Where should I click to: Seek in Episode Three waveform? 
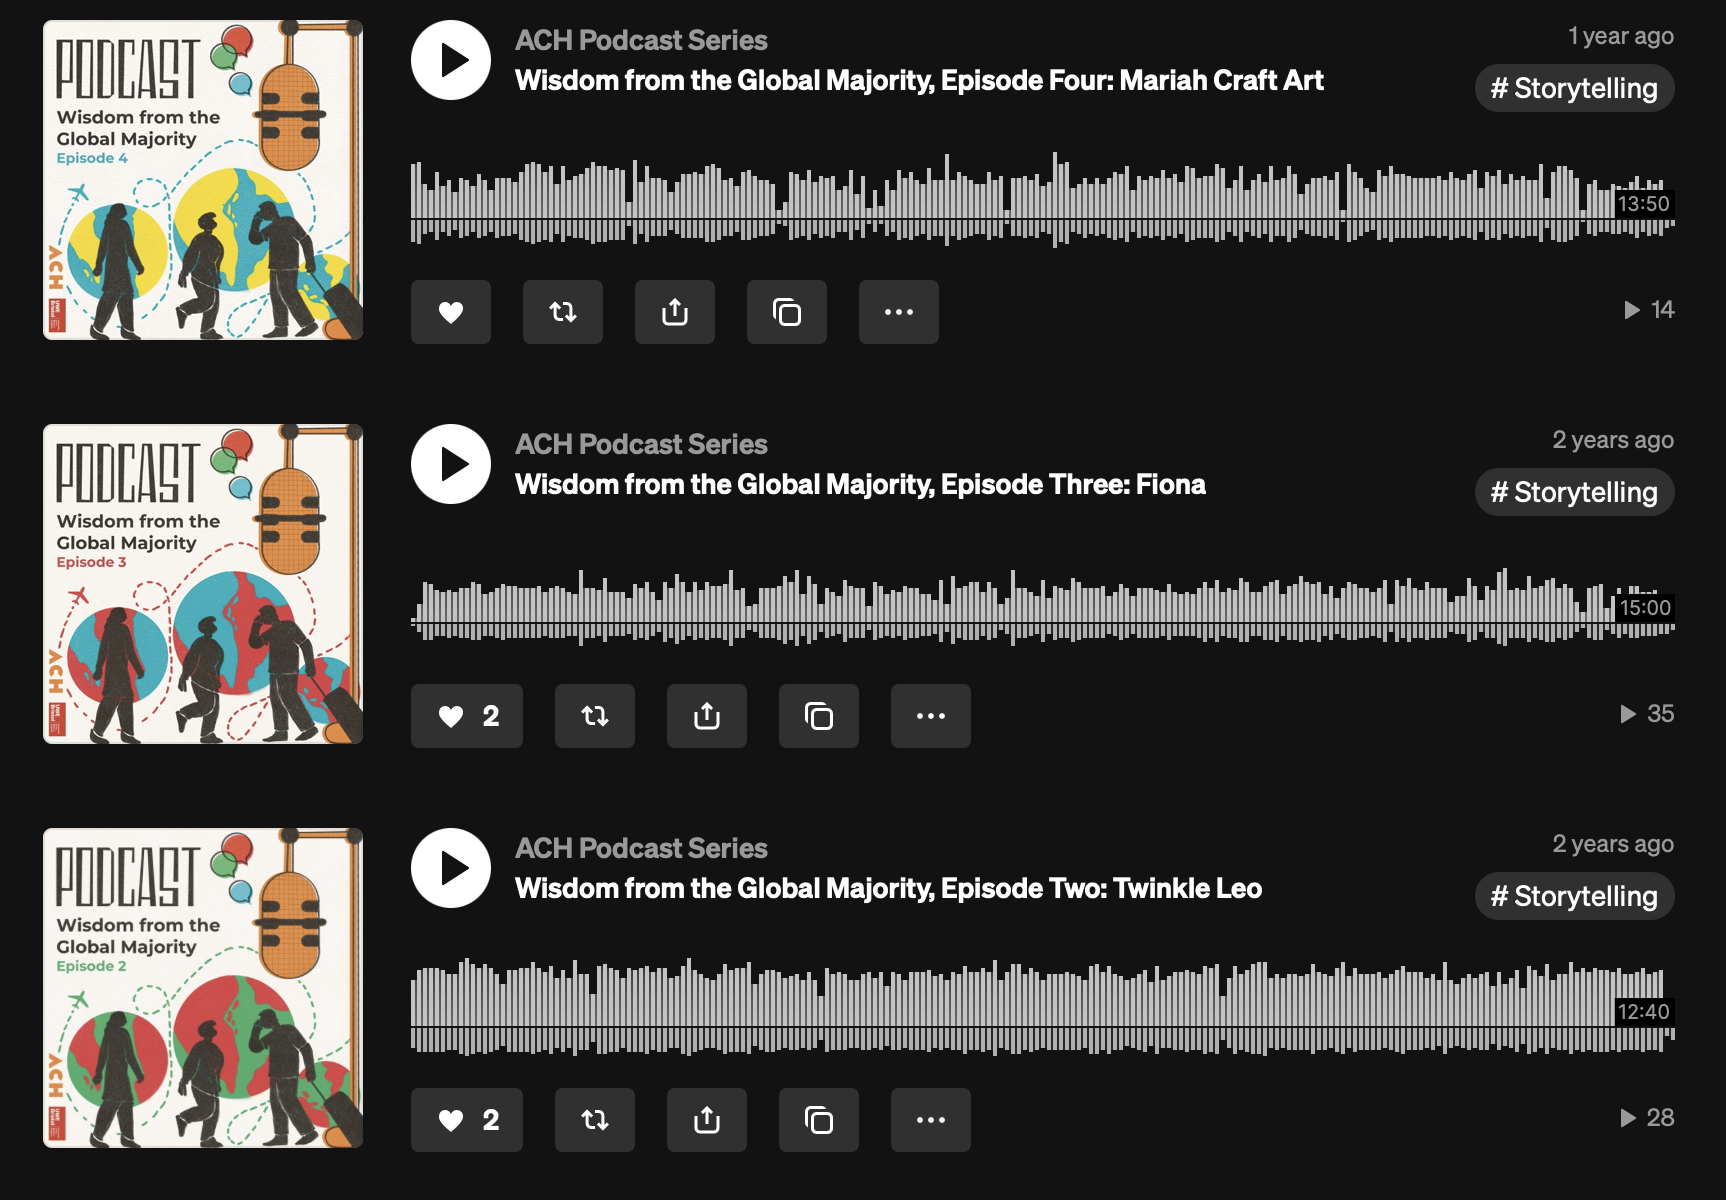click(x=1043, y=606)
